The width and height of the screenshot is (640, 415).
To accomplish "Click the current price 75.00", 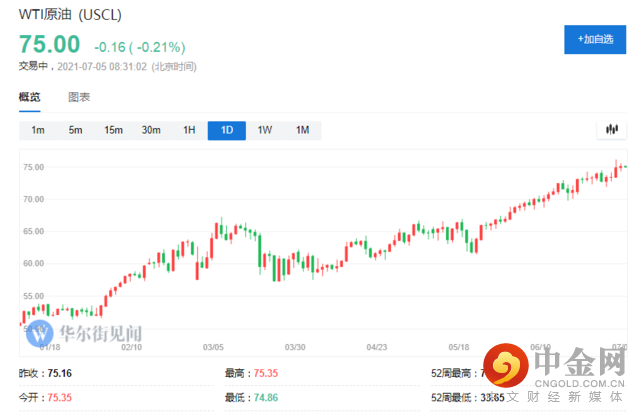I will tap(49, 44).
